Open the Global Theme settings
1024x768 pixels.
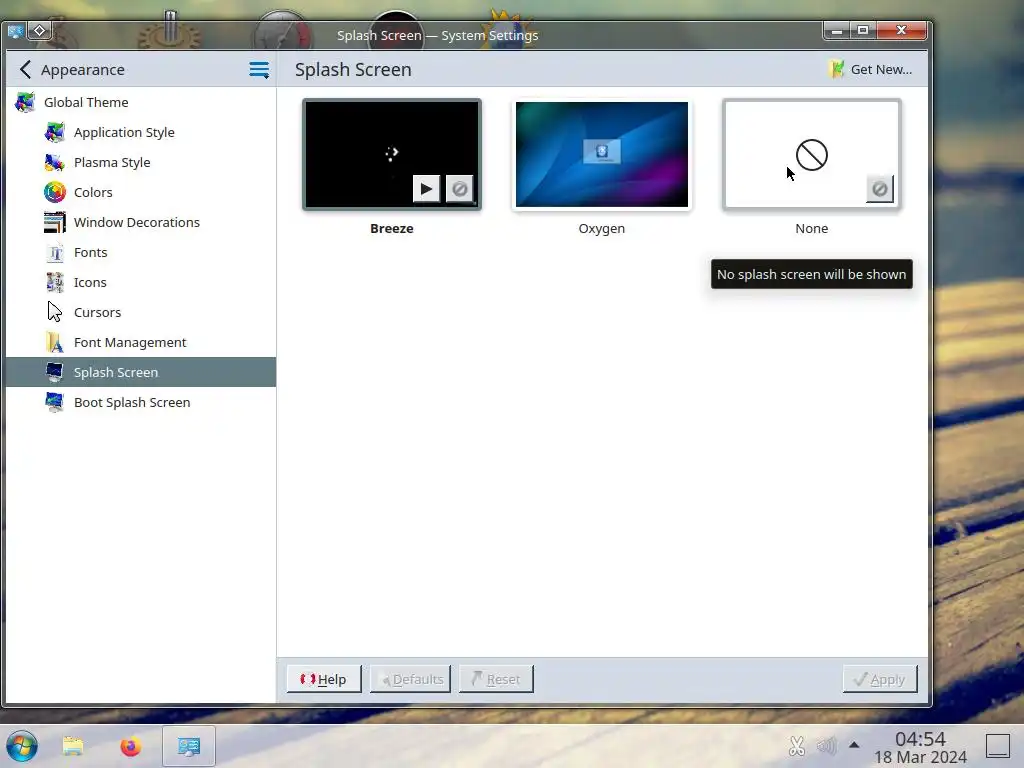pos(140,103)
